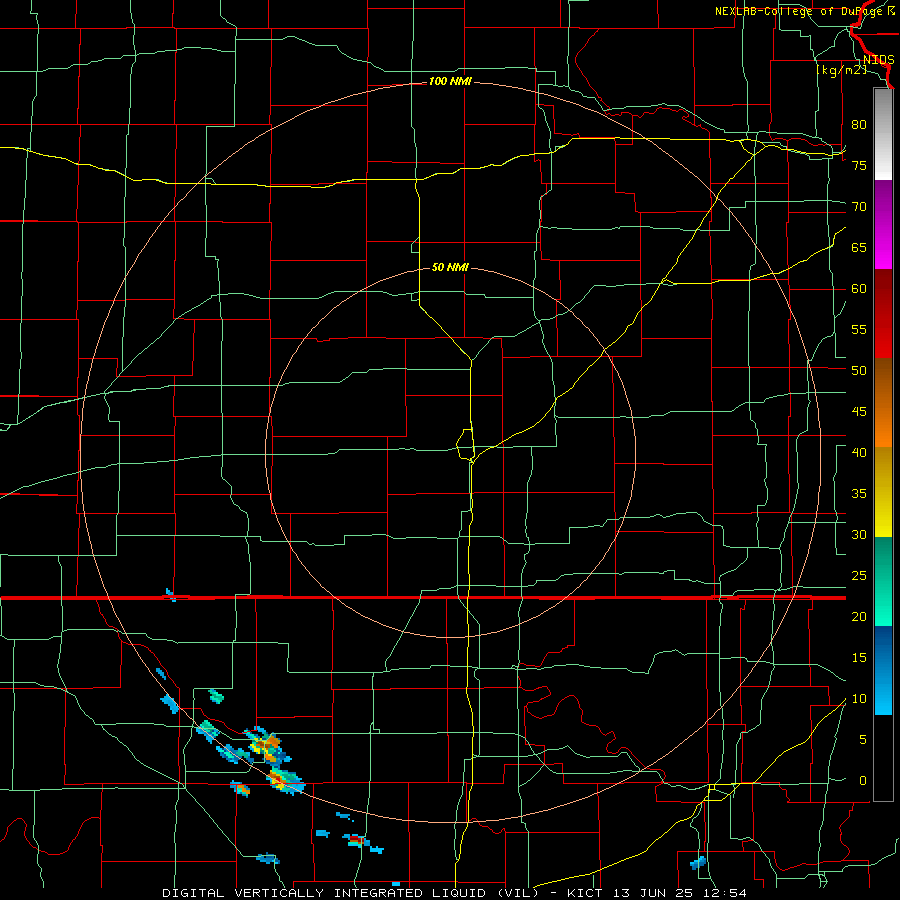Click the kg/m2 units label

[x=841, y=70]
